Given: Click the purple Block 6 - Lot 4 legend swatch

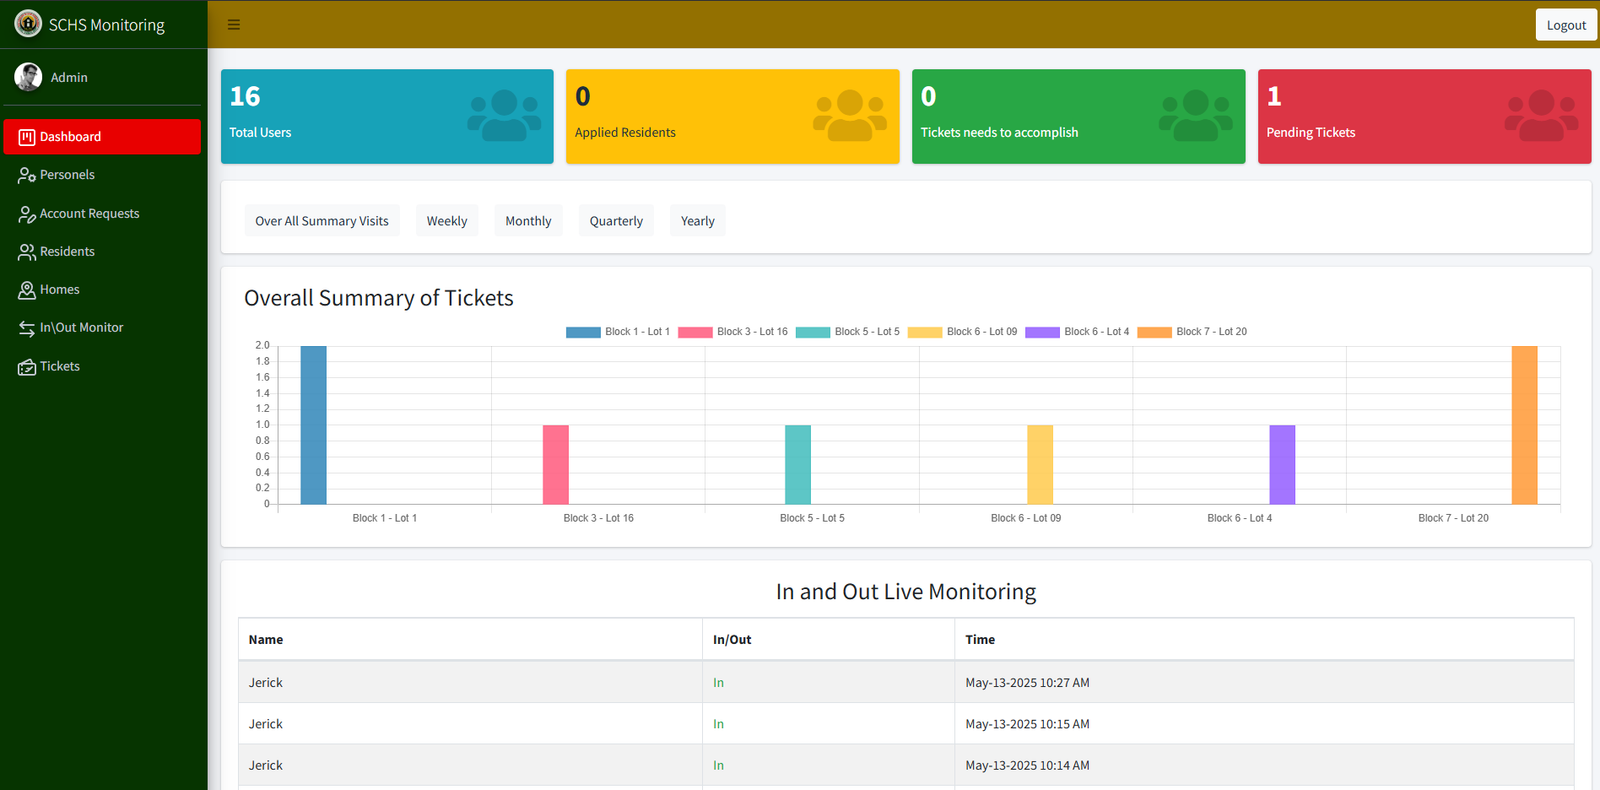Looking at the screenshot, I should [1042, 332].
